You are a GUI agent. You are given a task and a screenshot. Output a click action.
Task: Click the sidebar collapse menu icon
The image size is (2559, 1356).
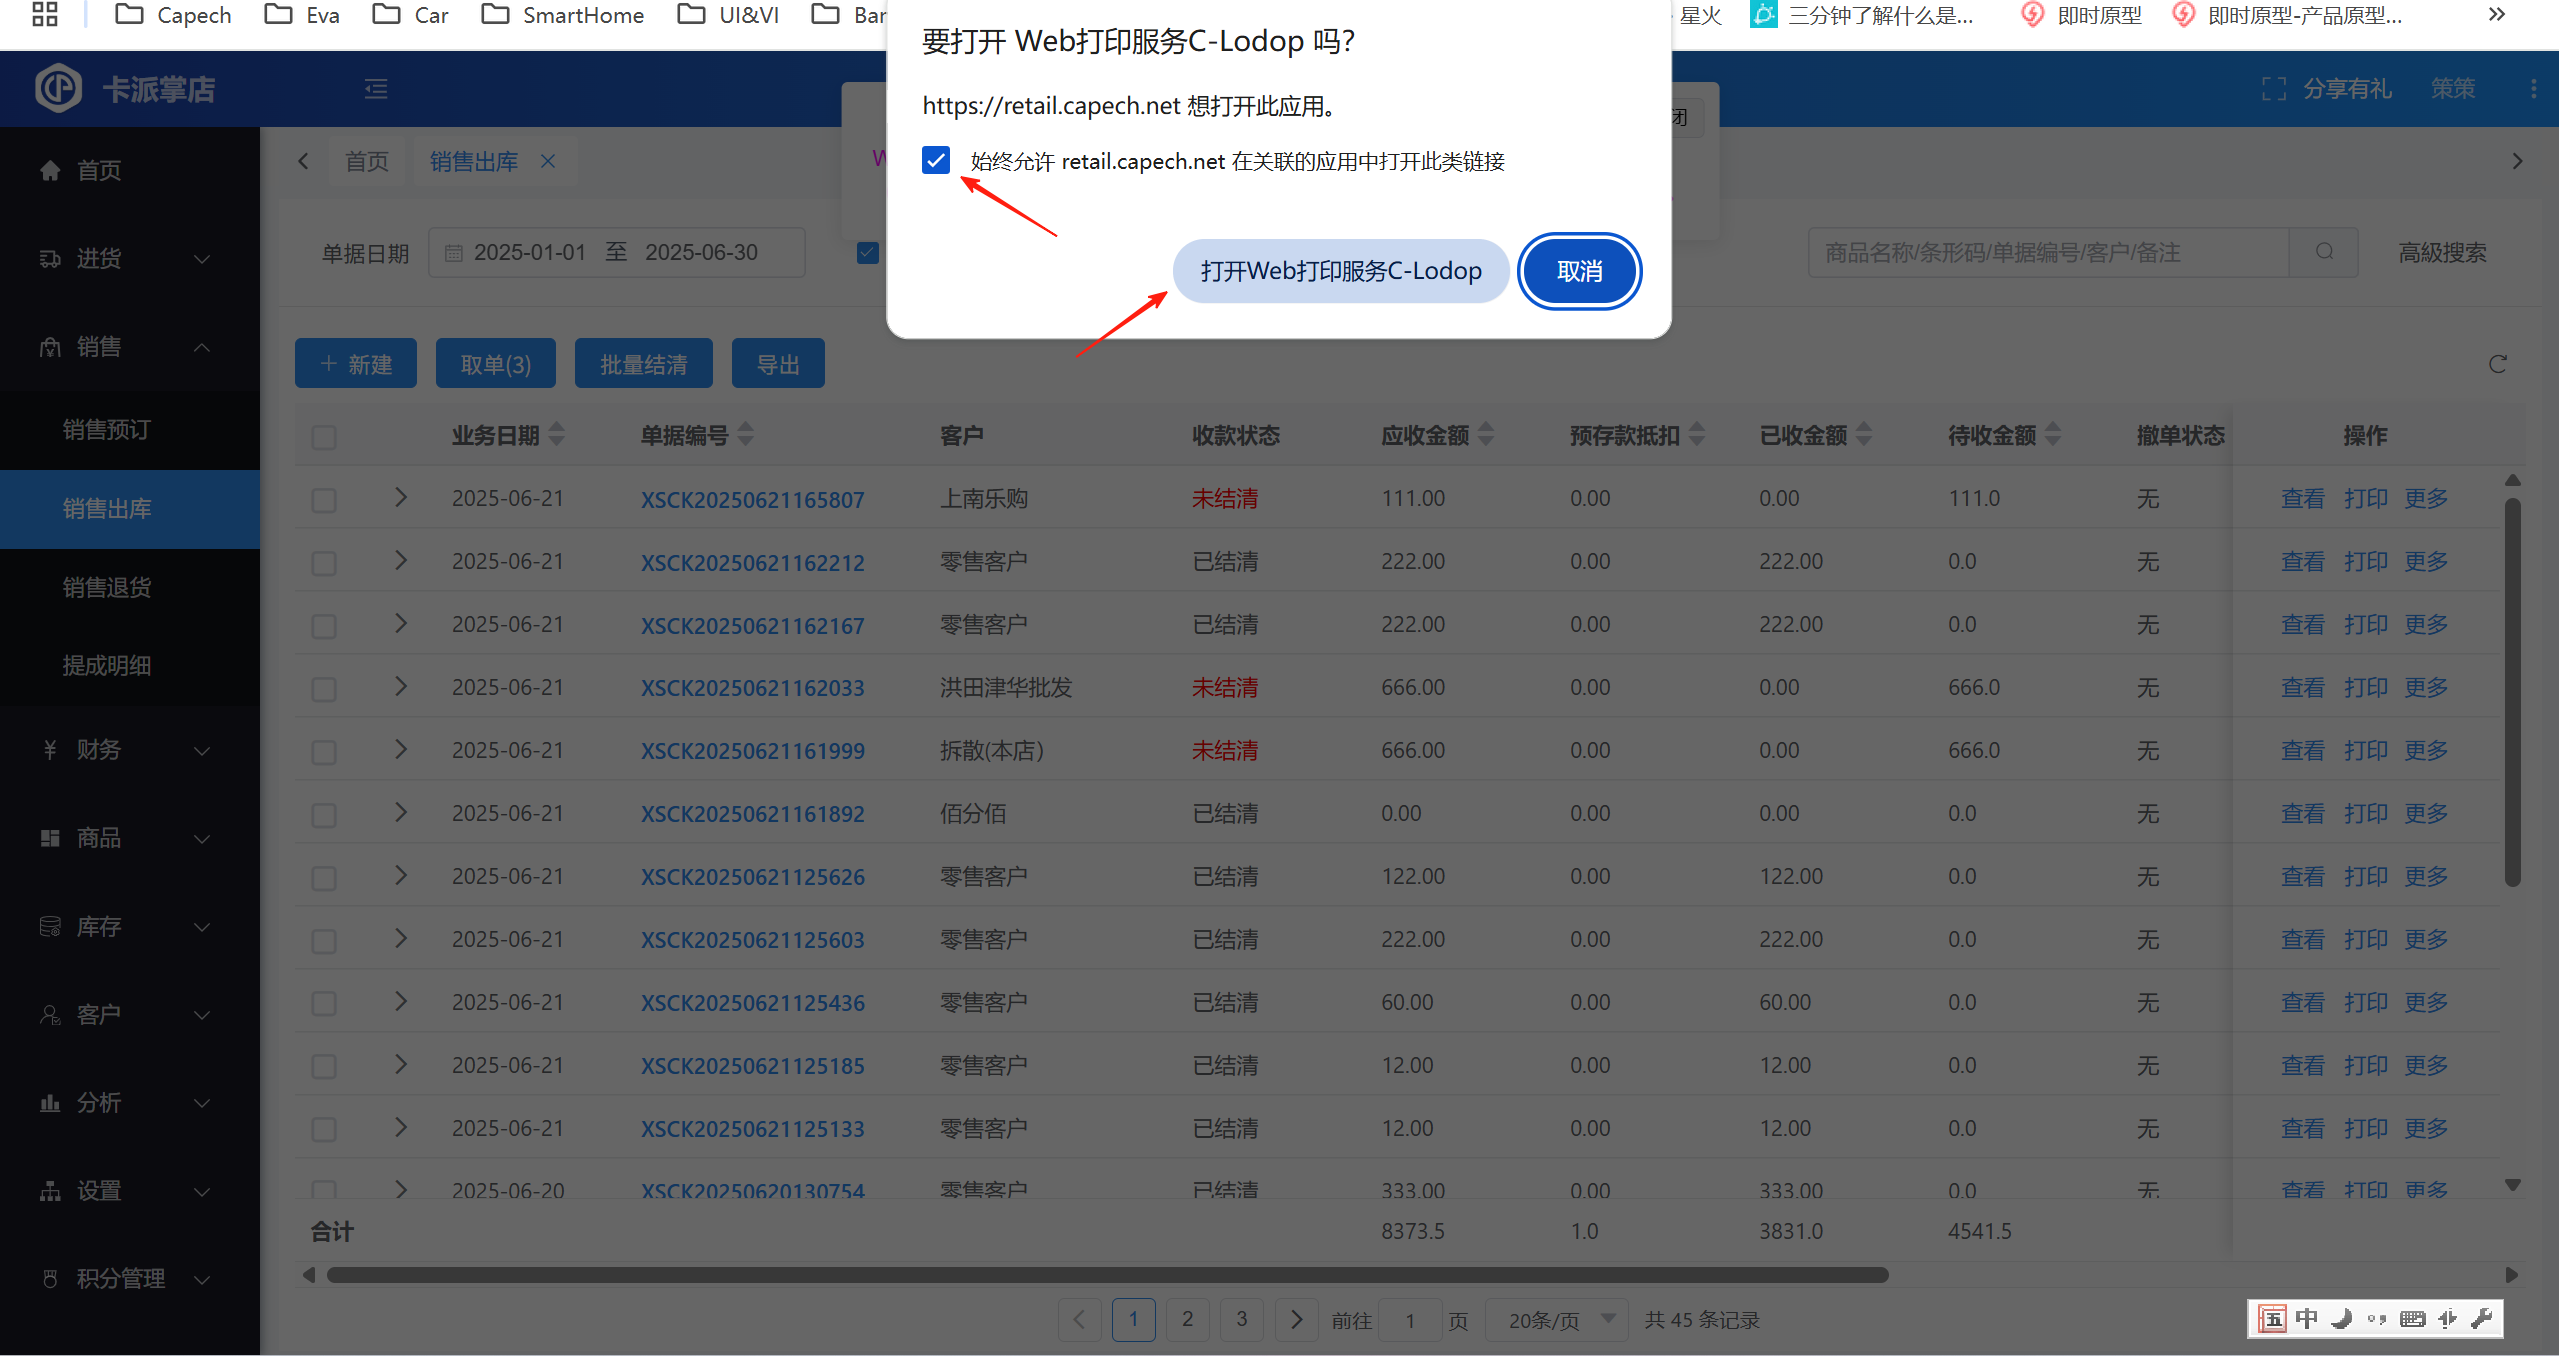376,90
